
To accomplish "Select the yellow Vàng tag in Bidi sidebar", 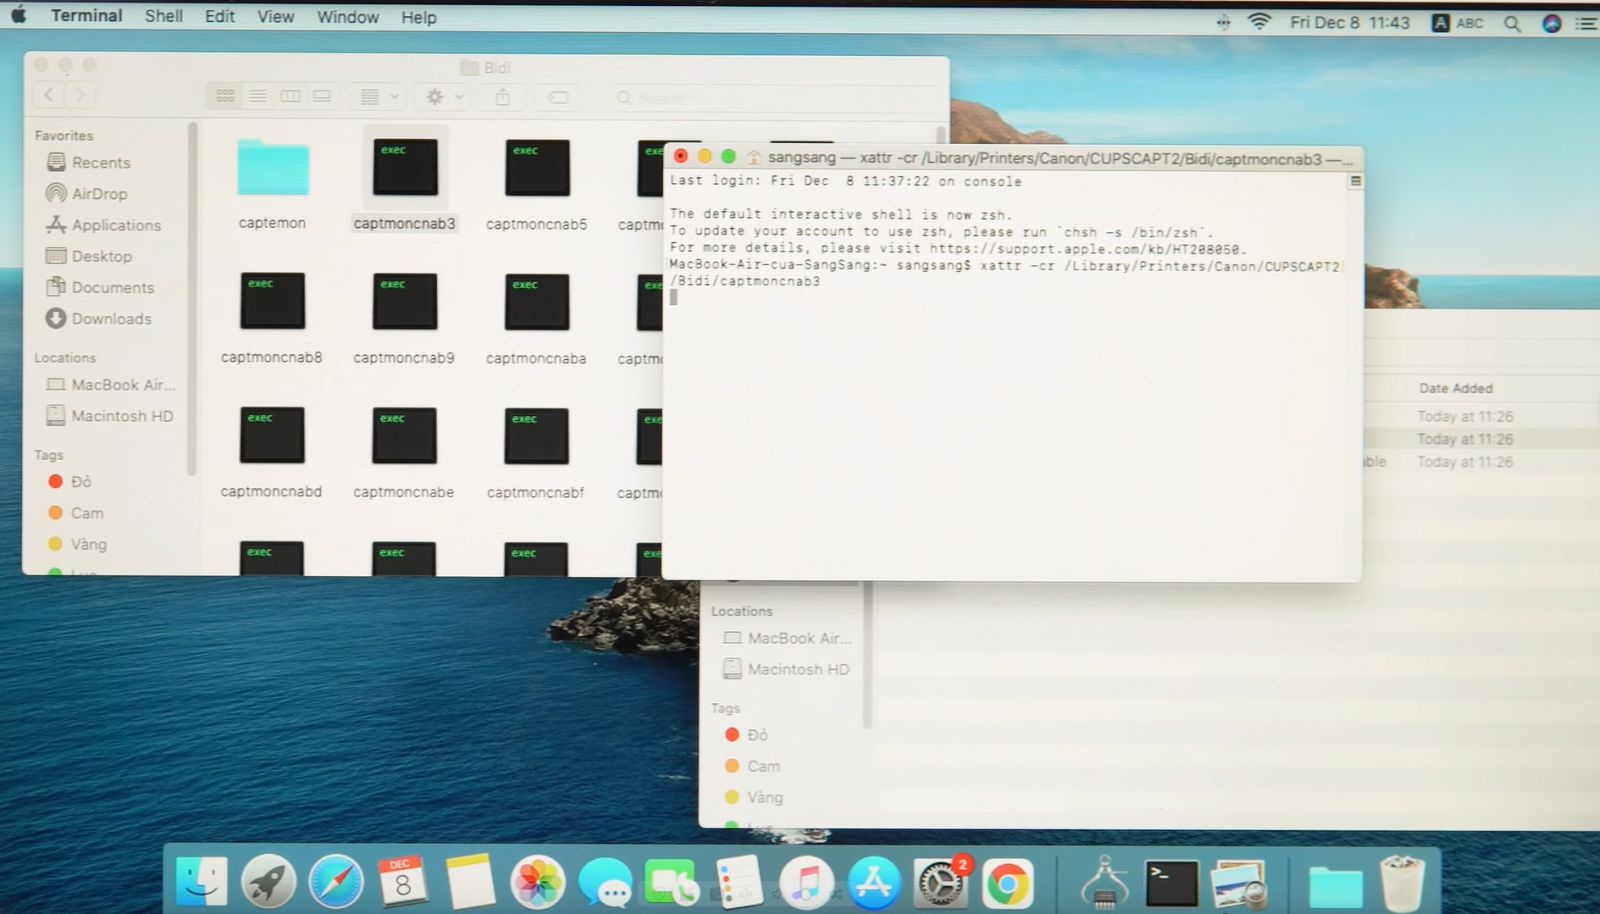I will click(x=77, y=543).
